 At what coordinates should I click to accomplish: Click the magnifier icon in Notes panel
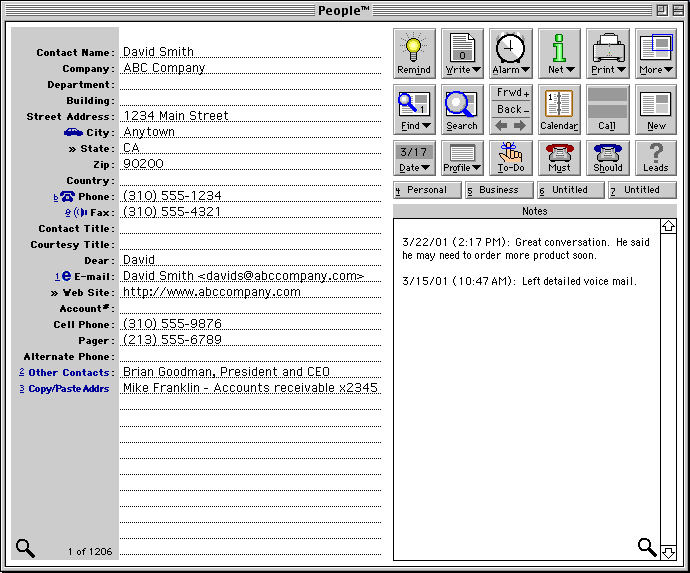click(x=647, y=546)
